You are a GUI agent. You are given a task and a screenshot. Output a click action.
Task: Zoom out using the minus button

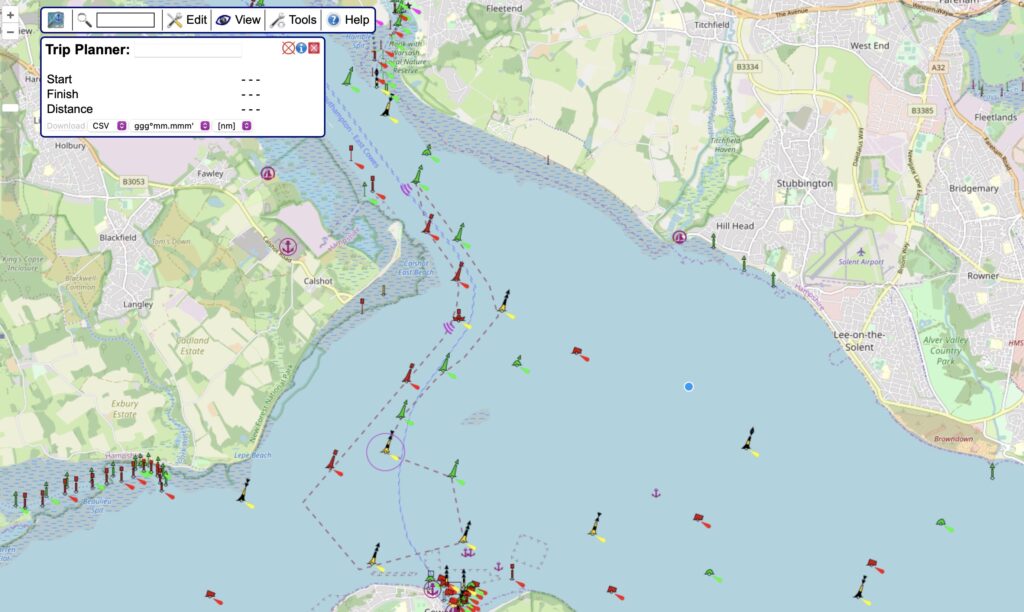coord(10,31)
